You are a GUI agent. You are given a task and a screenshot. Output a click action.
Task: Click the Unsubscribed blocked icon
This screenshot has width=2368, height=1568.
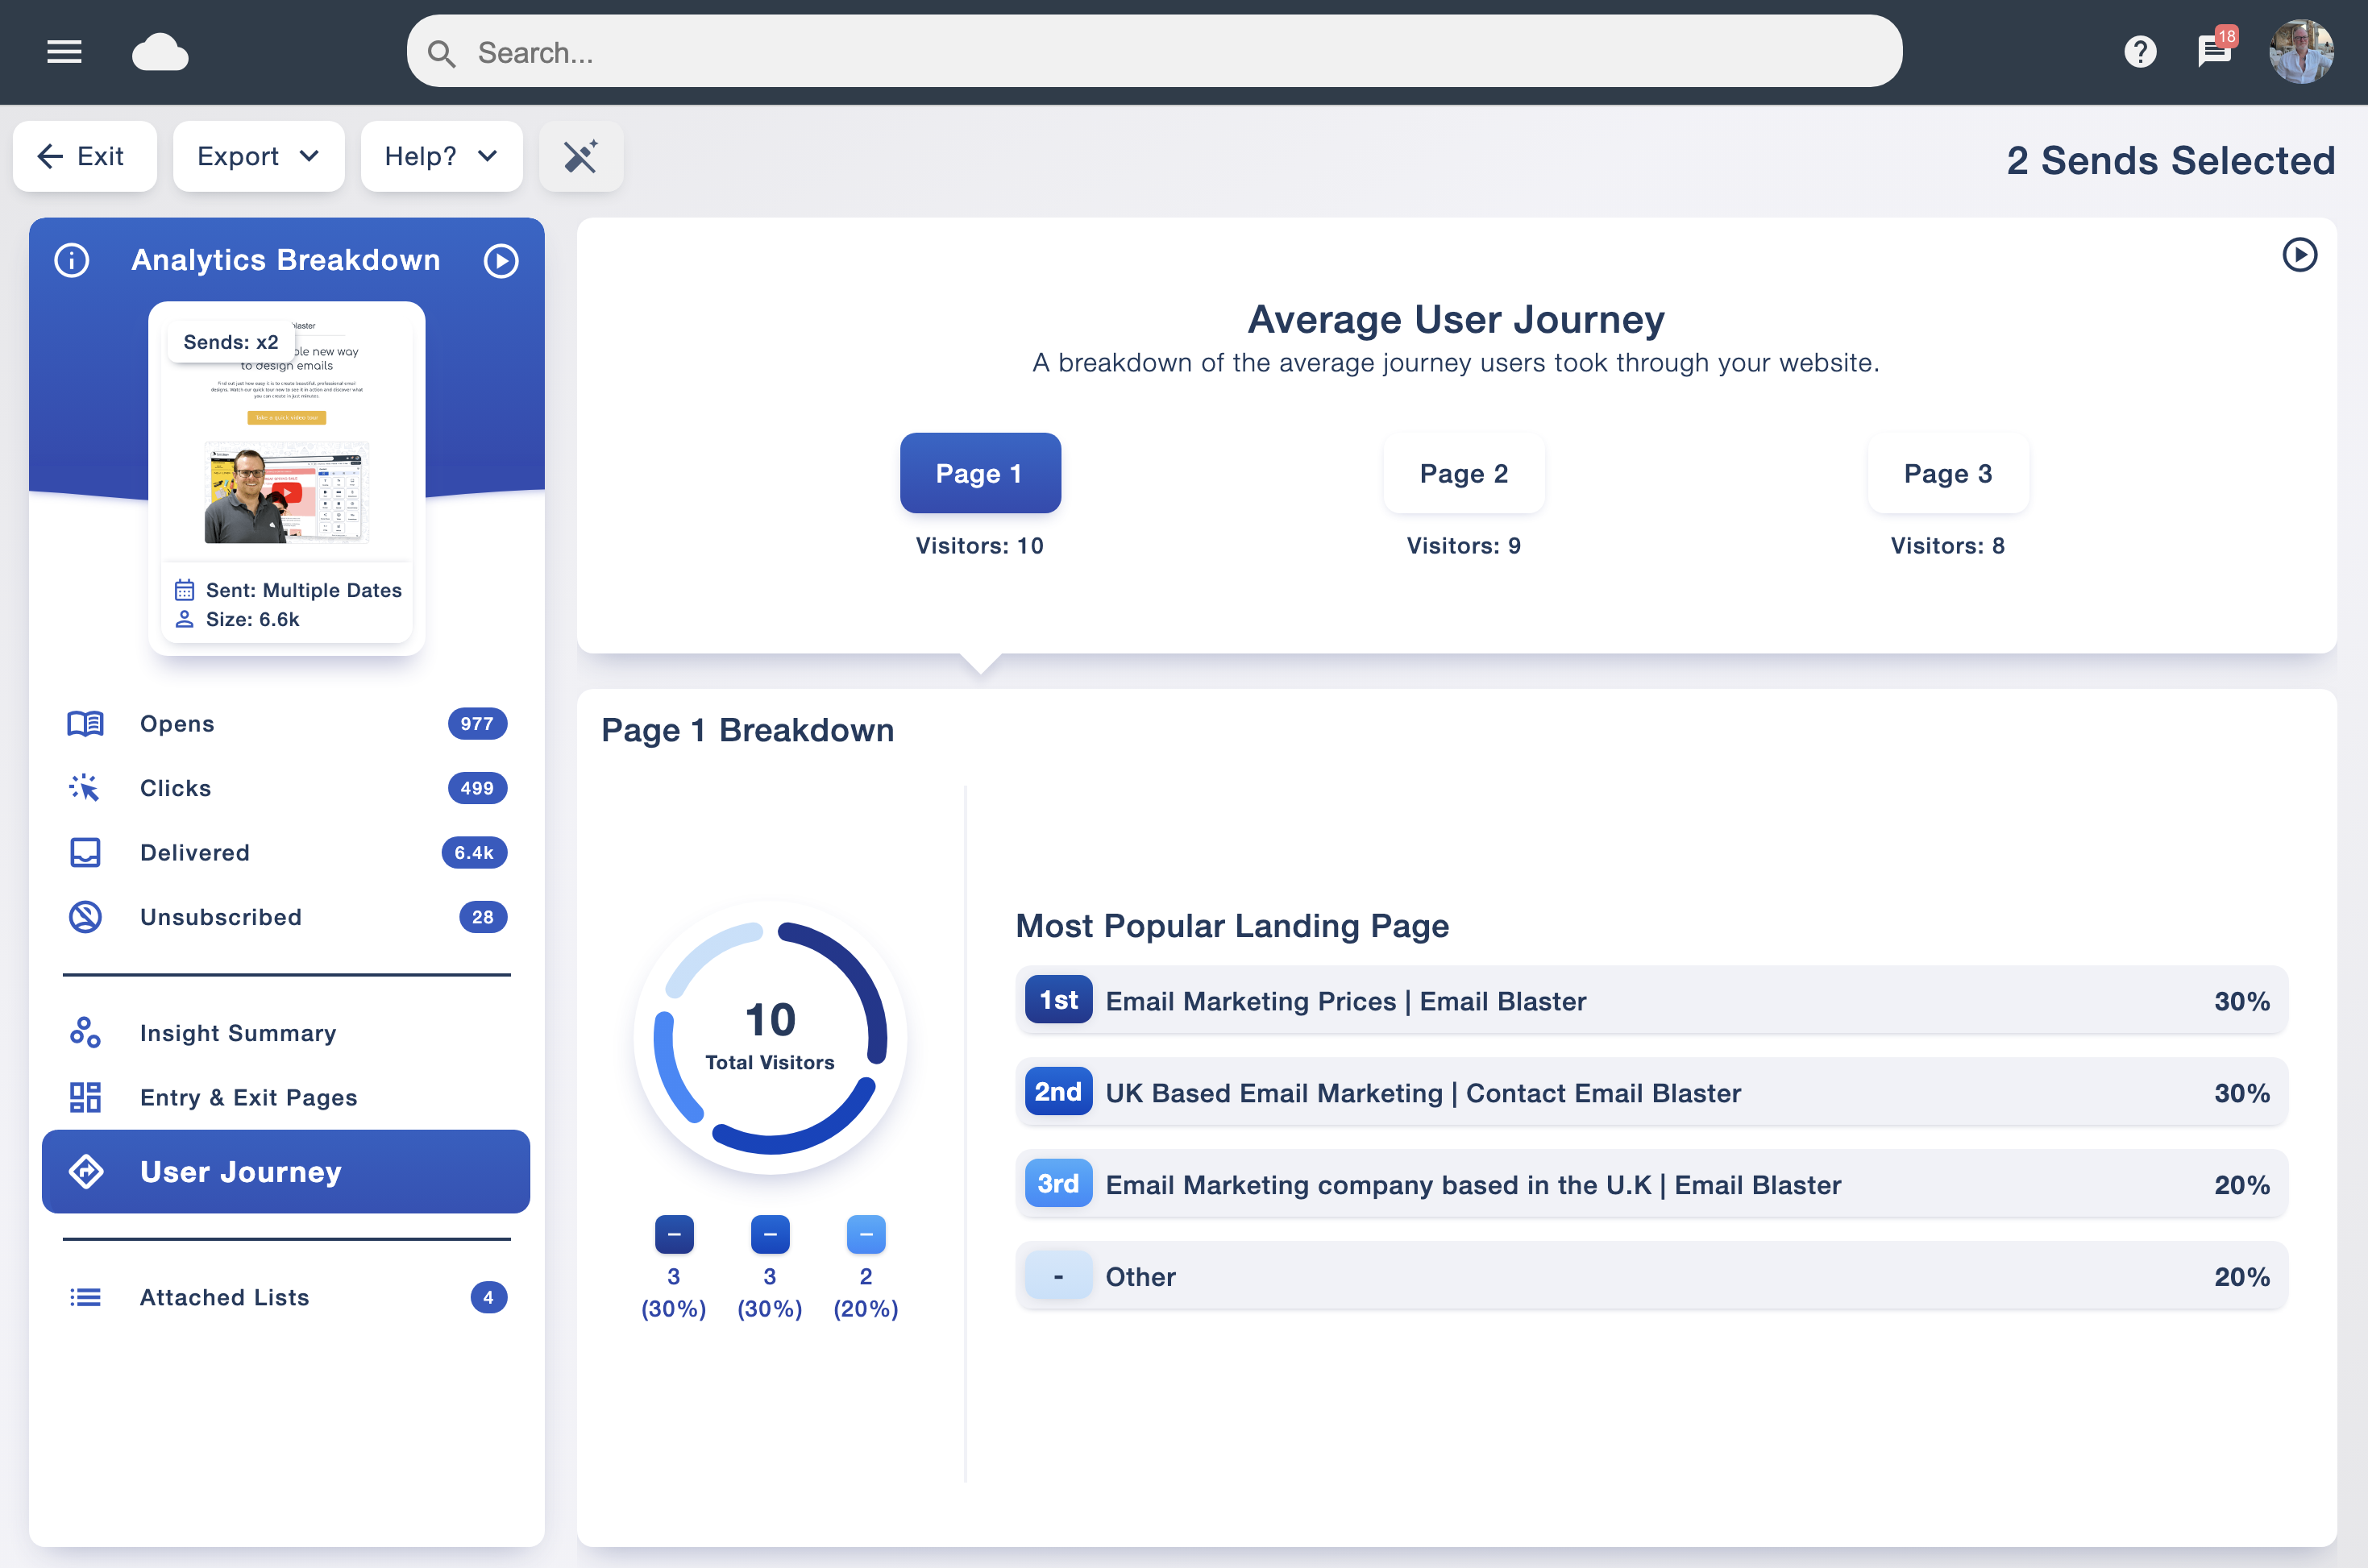coord(85,917)
